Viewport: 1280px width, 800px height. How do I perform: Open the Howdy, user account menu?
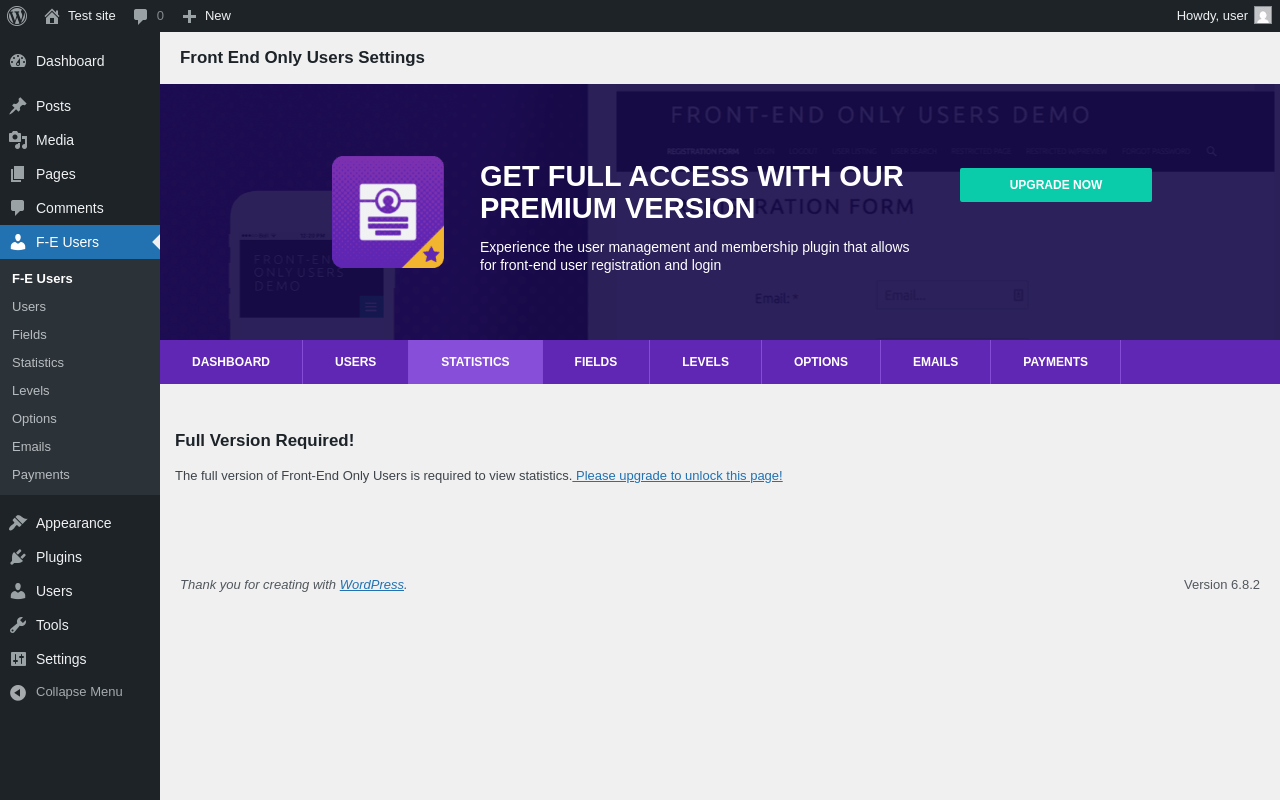point(1224,16)
